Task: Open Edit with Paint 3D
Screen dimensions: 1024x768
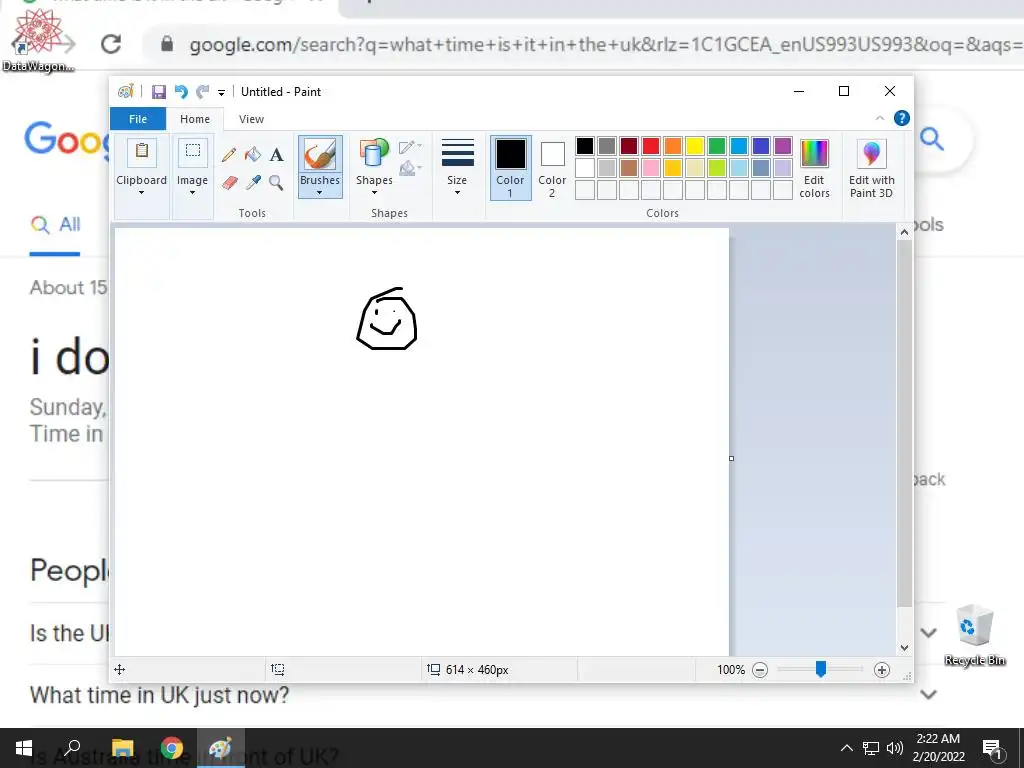Action: pos(871,168)
